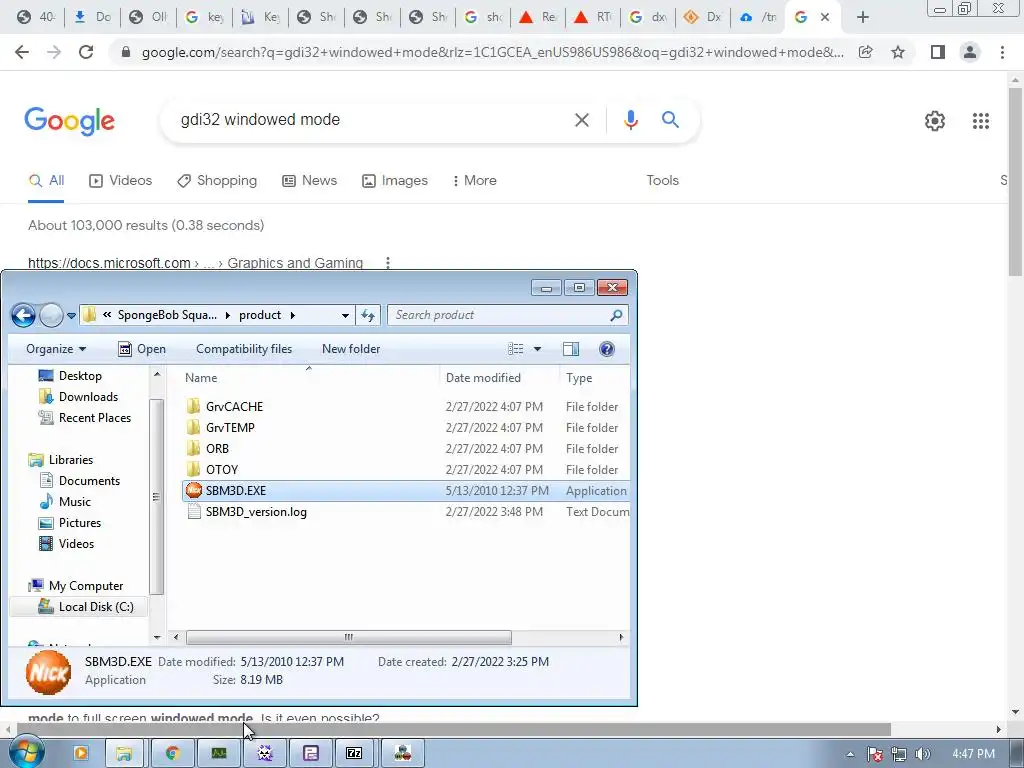Image resolution: width=1024 pixels, height=768 pixels.
Task: Click the Explorer horizontal scrollbar thumb
Action: pos(349,637)
